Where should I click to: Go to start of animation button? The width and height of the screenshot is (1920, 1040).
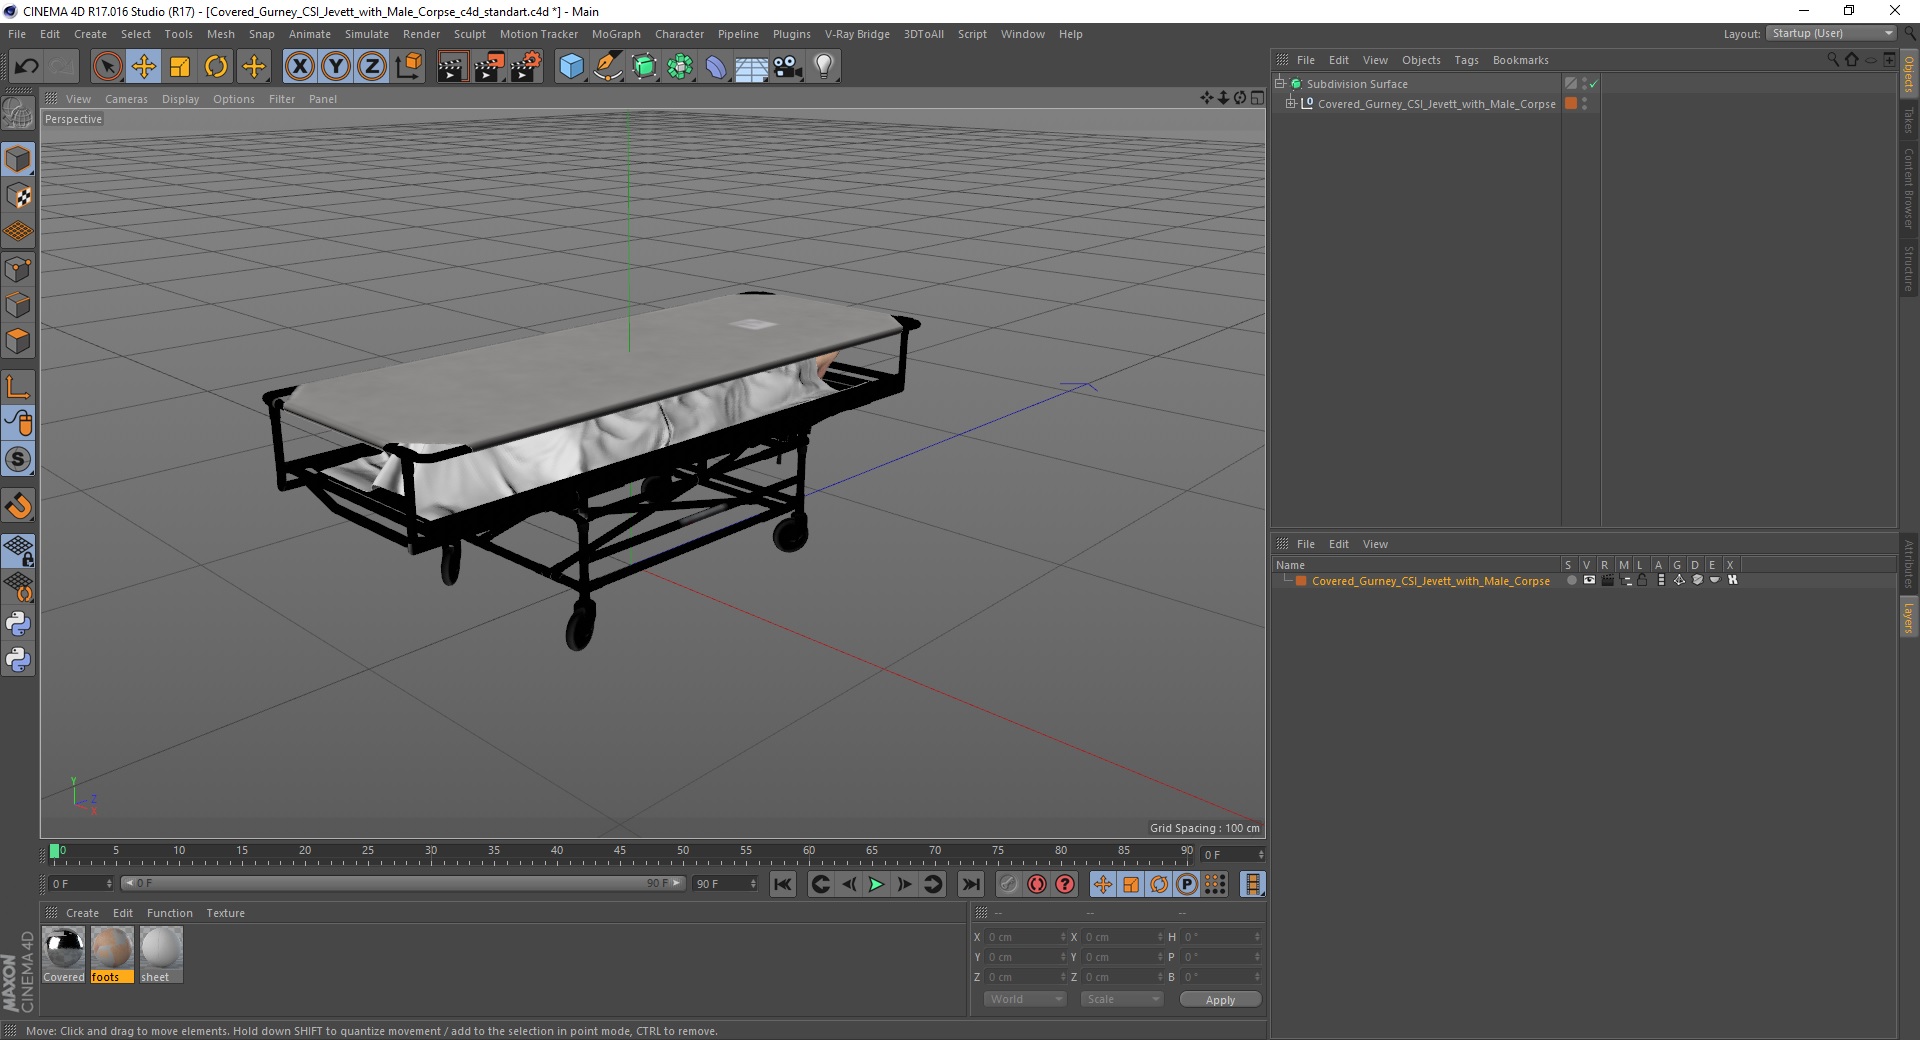tap(783, 884)
